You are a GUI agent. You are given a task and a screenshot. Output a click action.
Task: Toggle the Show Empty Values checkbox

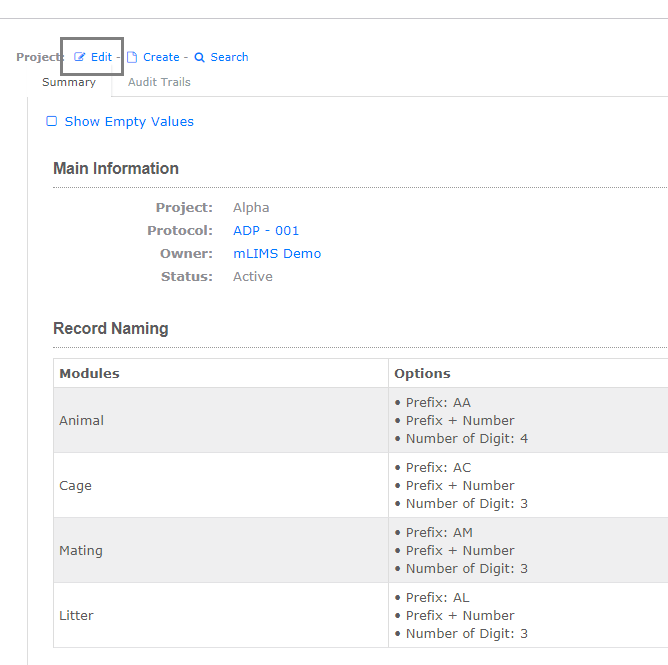52,121
